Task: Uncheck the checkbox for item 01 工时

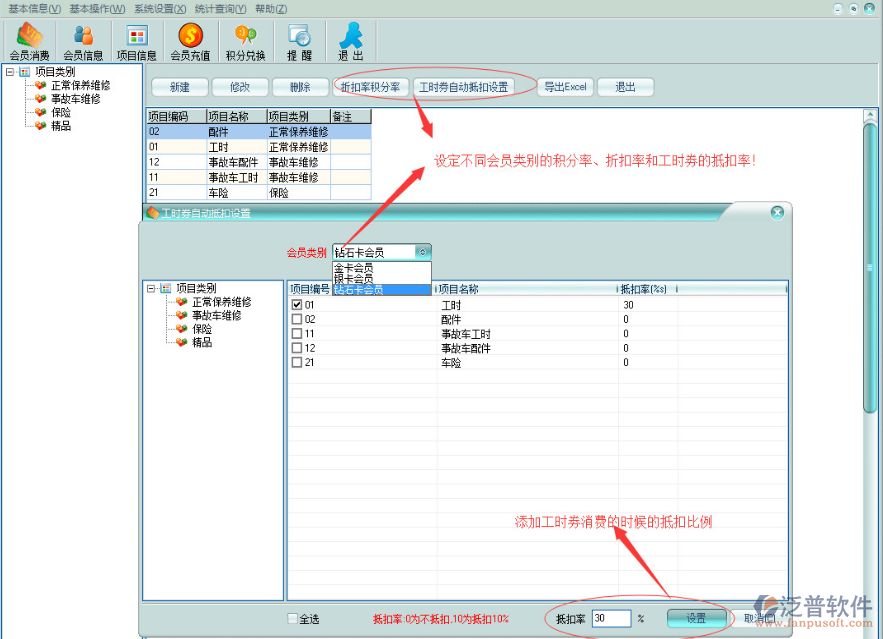Action: 296,305
